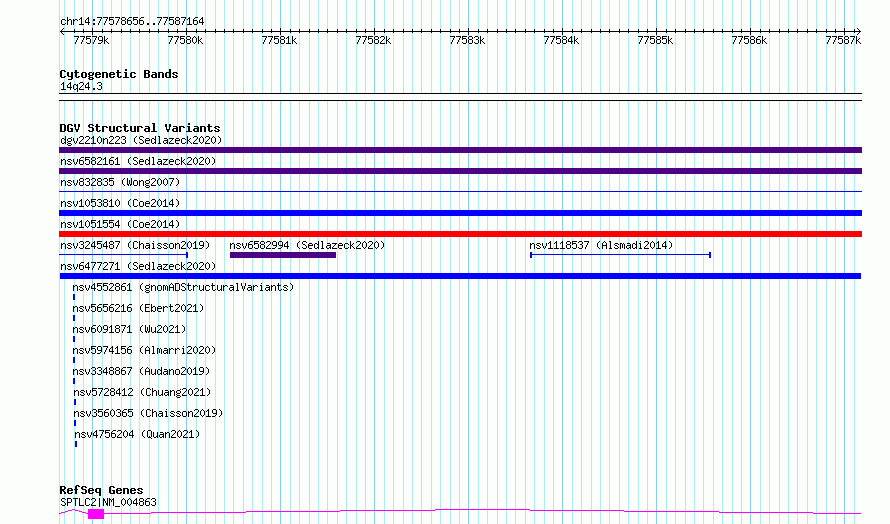Open the DGV Structural Variants track title

140,128
